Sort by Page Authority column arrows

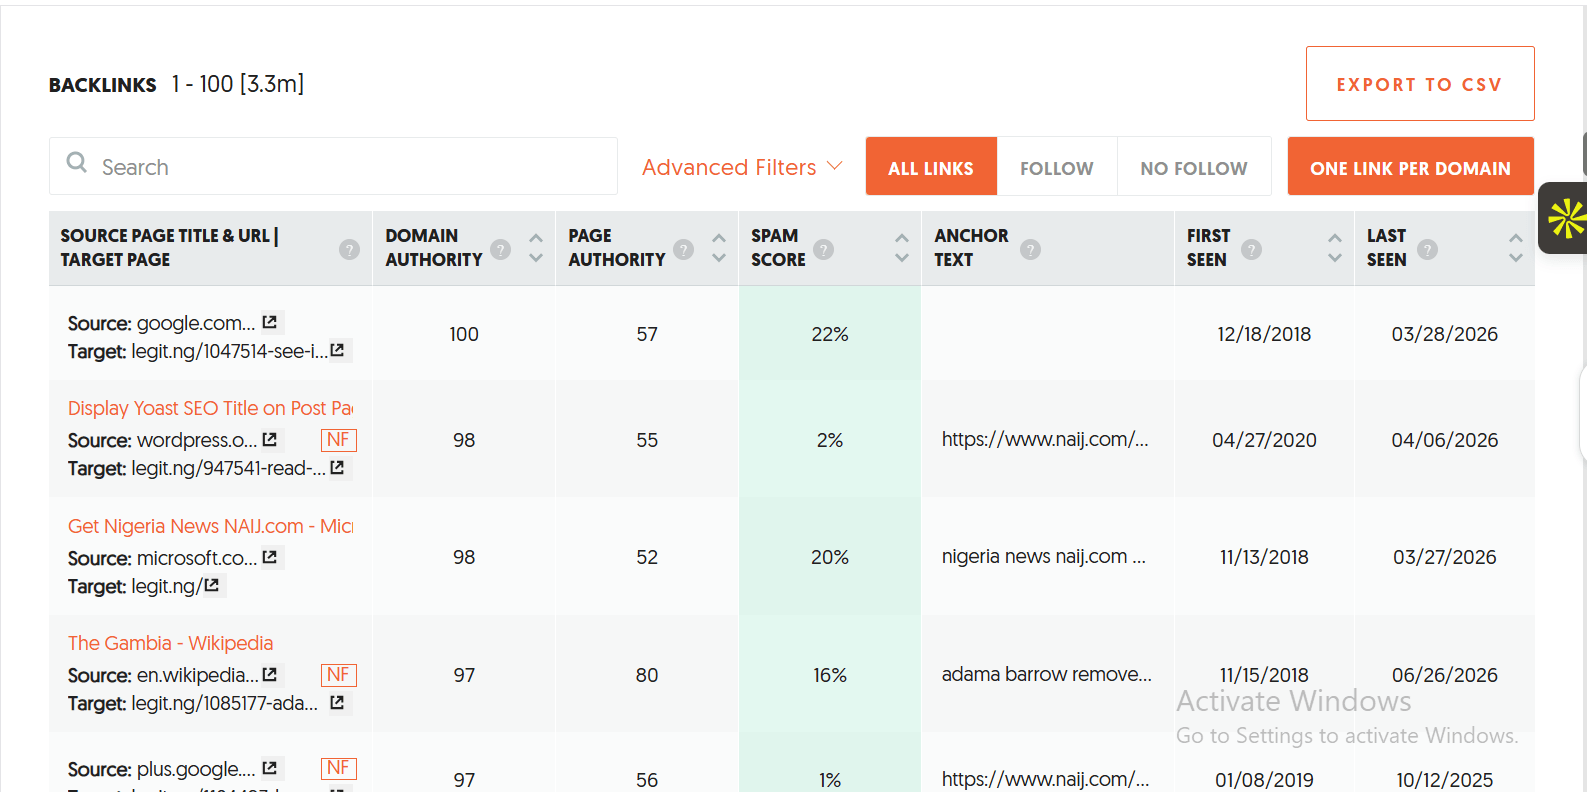[x=719, y=248]
